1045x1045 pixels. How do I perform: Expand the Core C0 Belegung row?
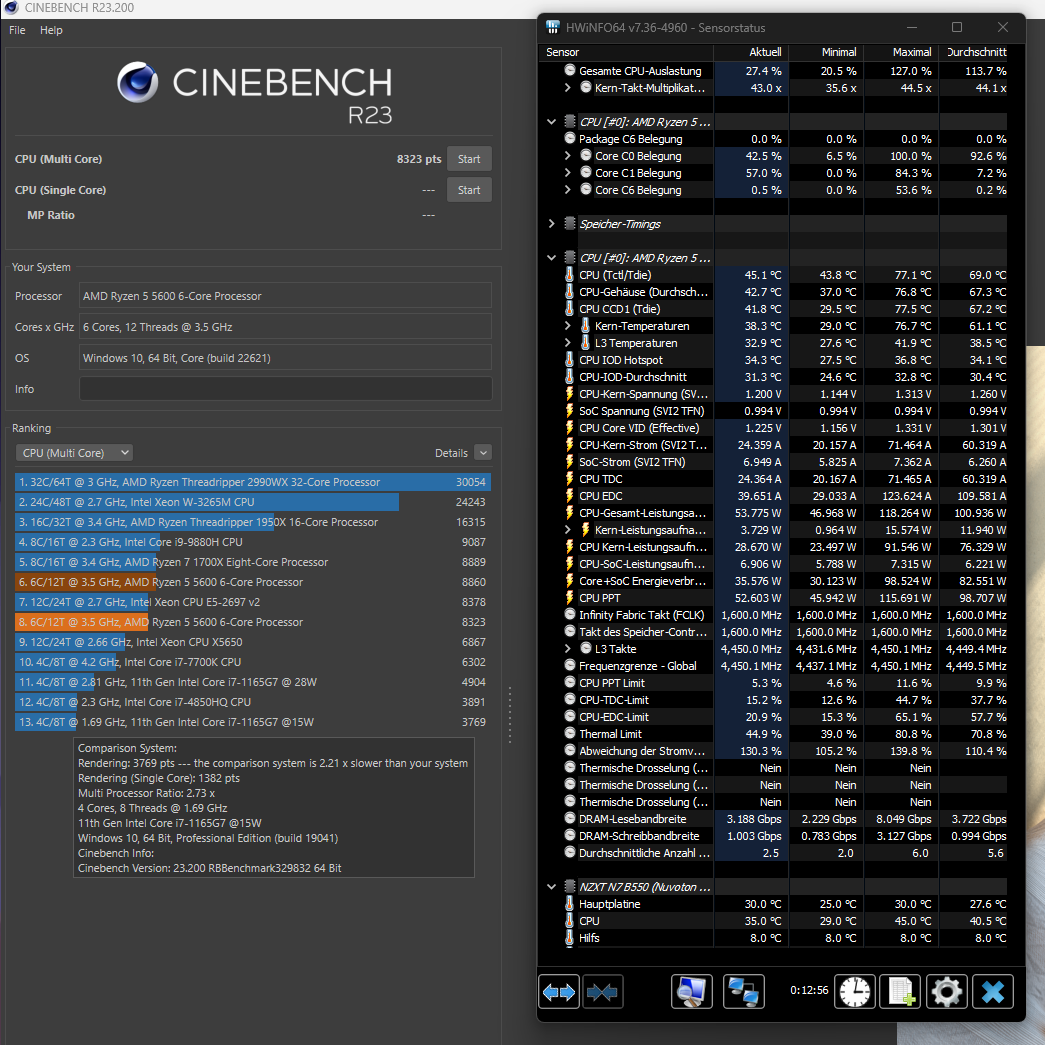(567, 155)
